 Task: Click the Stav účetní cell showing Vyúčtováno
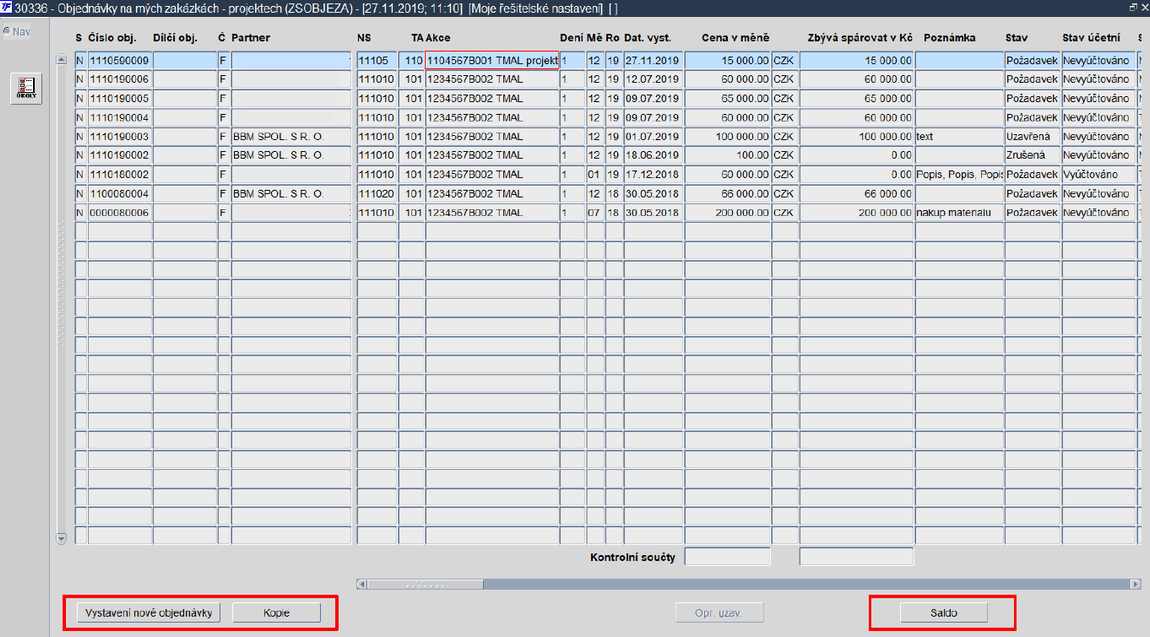point(1099,174)
